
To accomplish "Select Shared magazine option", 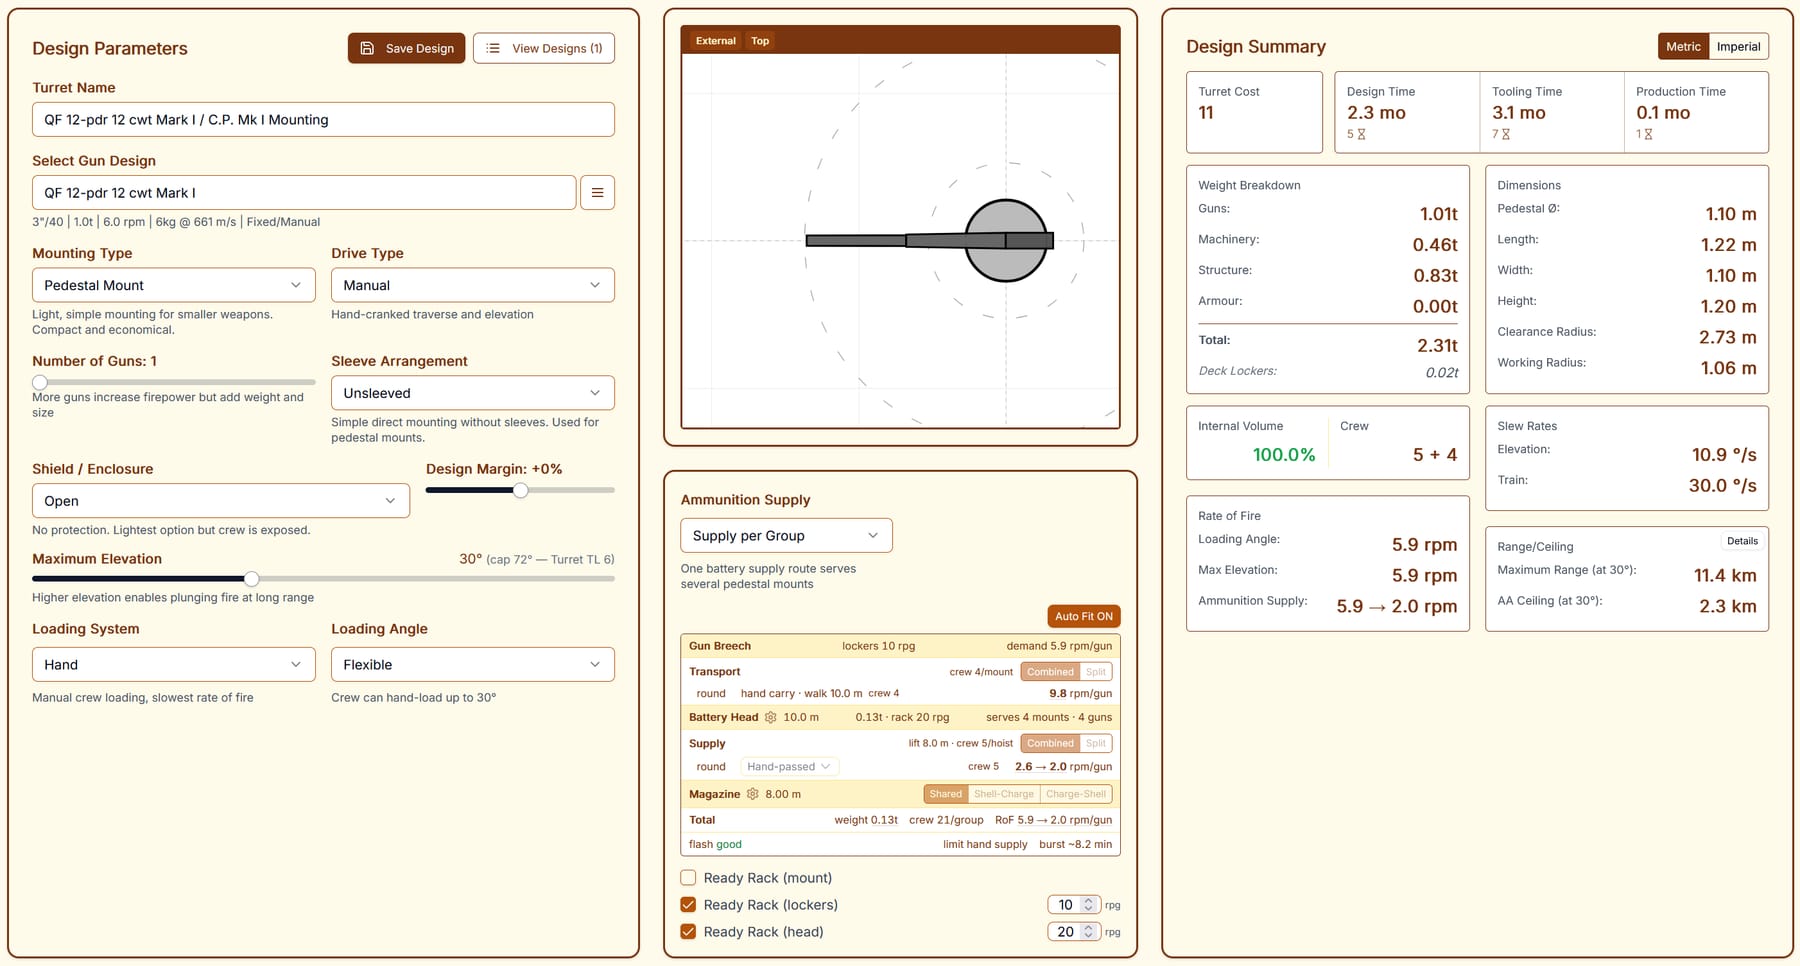I will coord(945,794).
